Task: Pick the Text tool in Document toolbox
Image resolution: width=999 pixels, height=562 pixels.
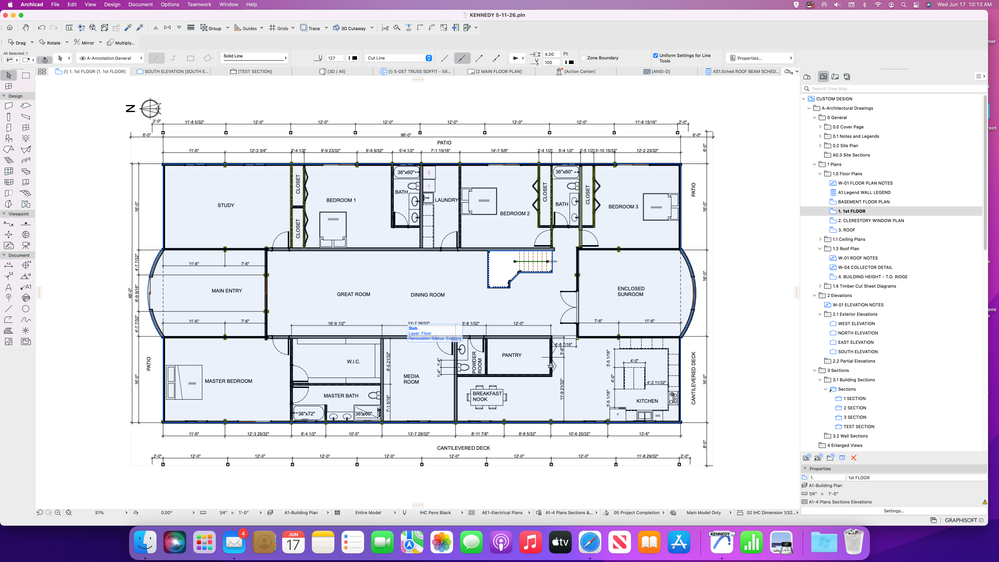Action: [x=9, y=287]
